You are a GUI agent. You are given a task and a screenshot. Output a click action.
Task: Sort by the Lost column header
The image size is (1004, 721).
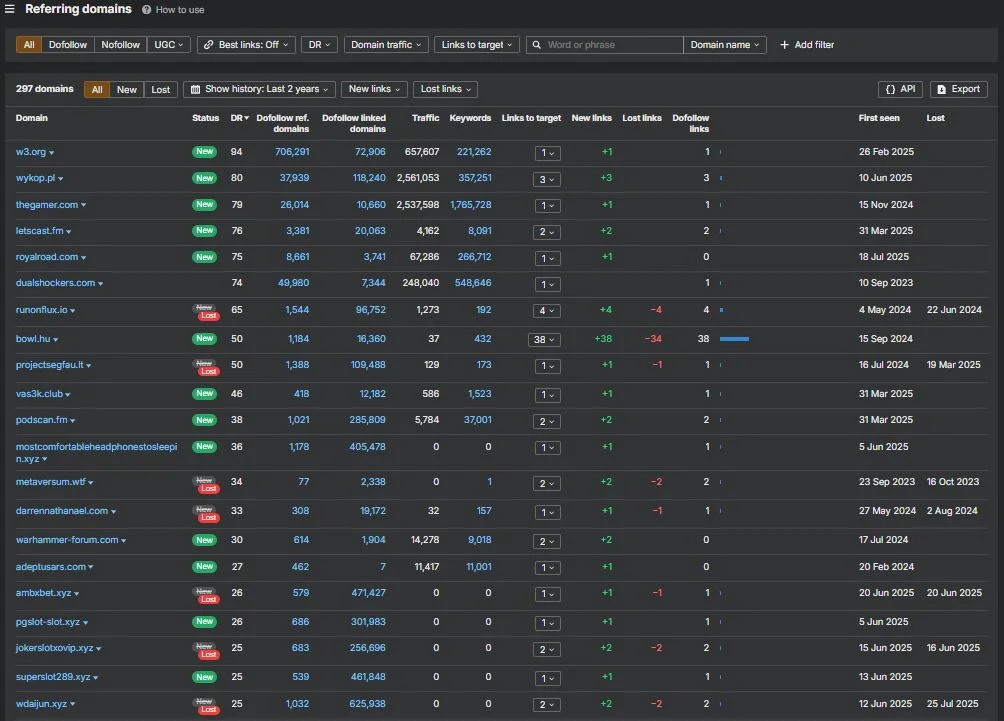pos(935,118)
